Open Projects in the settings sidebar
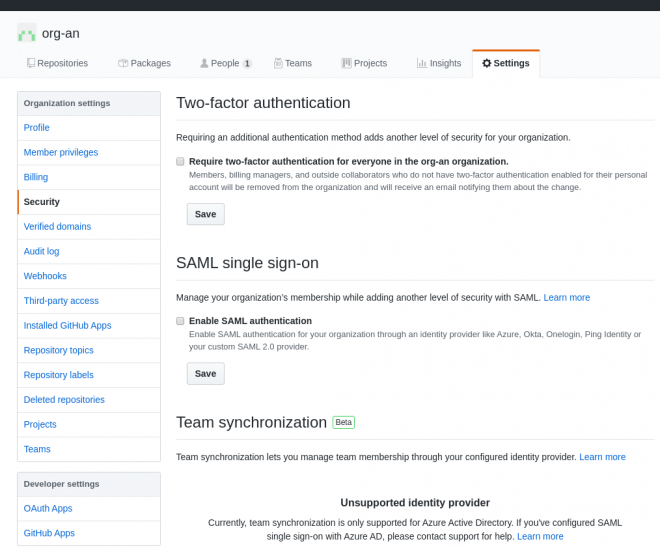Image resolution: width=660 pixels, height=548 pixels. [x=89, y=424]
